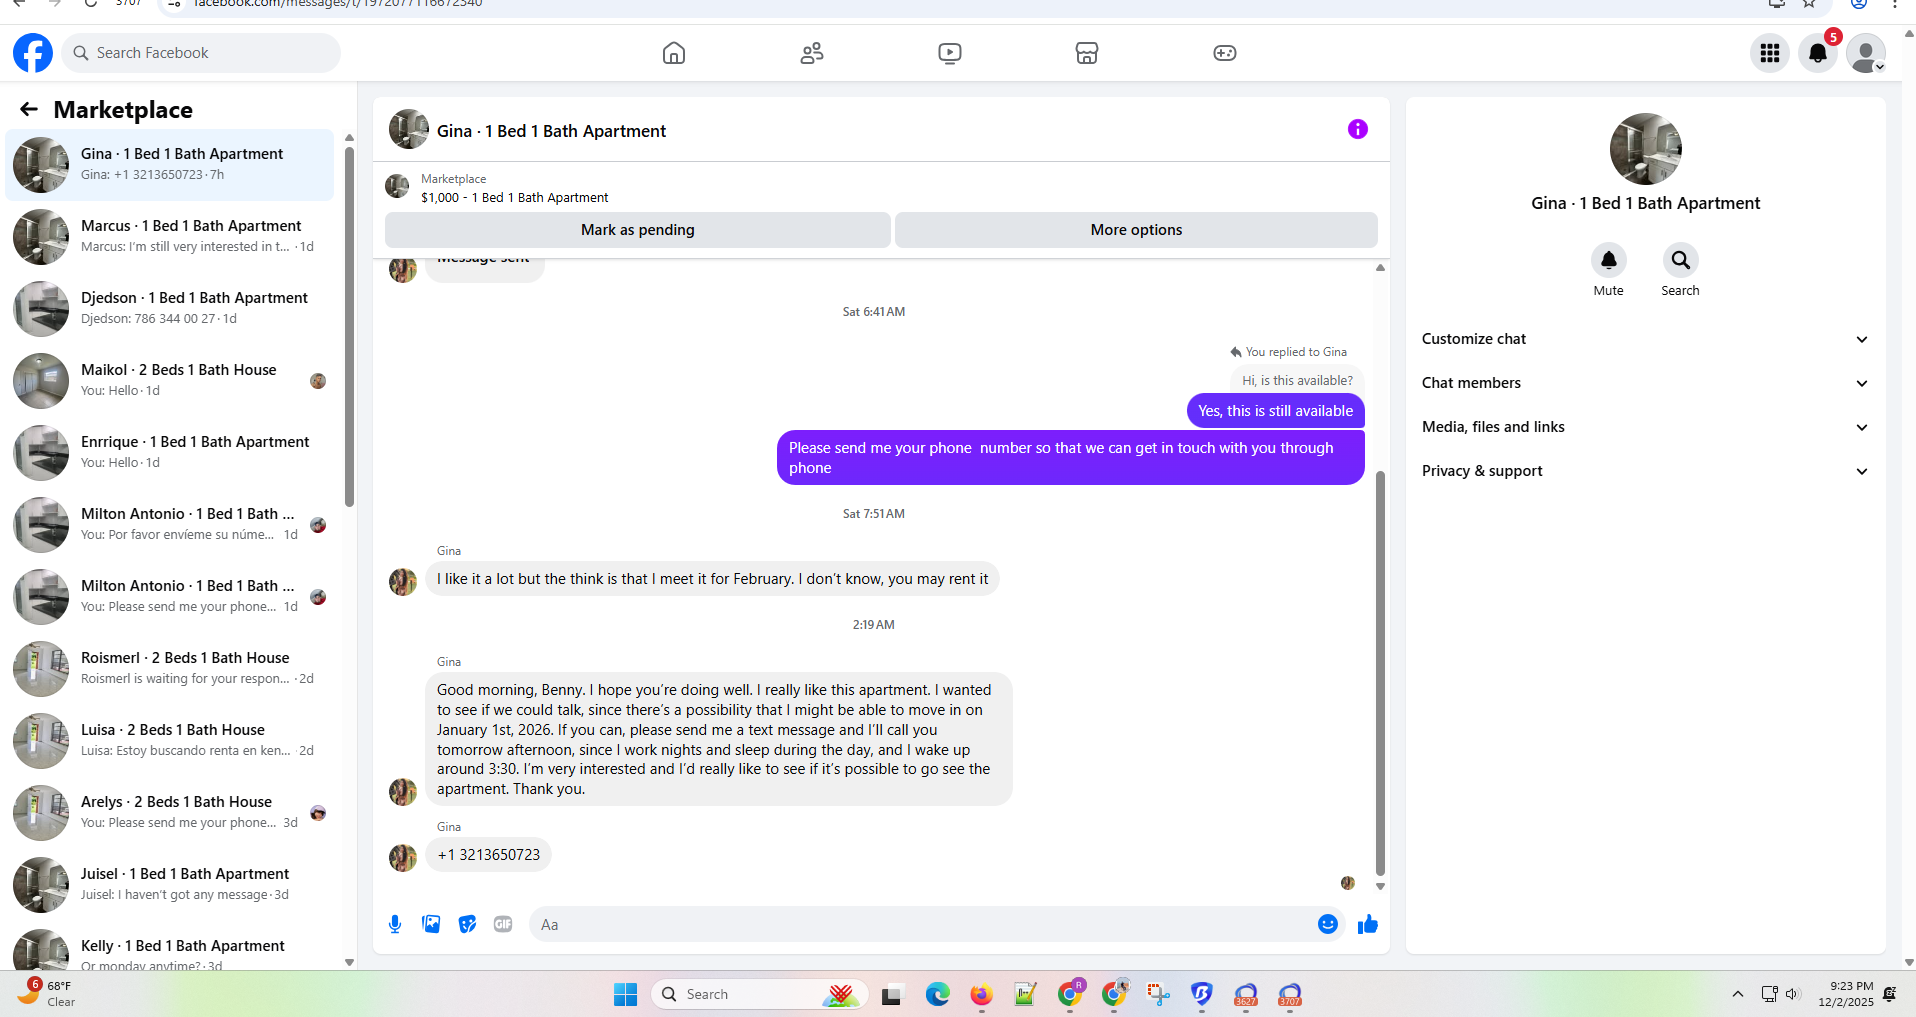The height and width of the screenshot is (1017, 1916).
Task: Open More options for the listing
Action: coord(1136,230)
